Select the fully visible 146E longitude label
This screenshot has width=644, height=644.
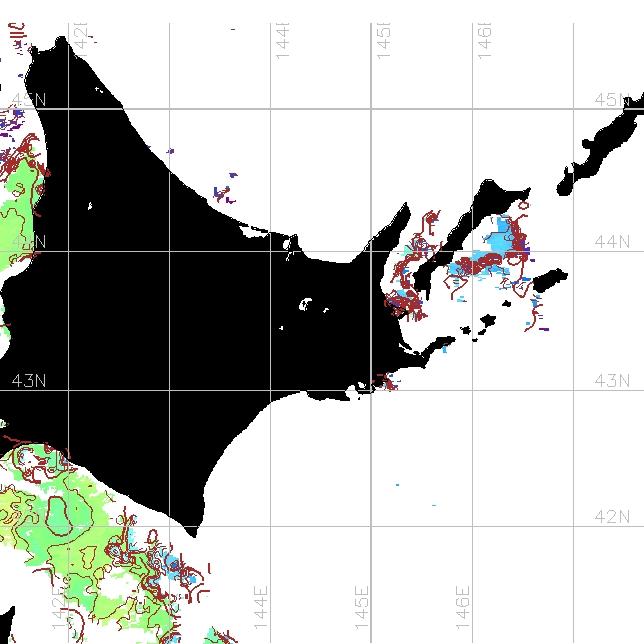coord(462,607)
